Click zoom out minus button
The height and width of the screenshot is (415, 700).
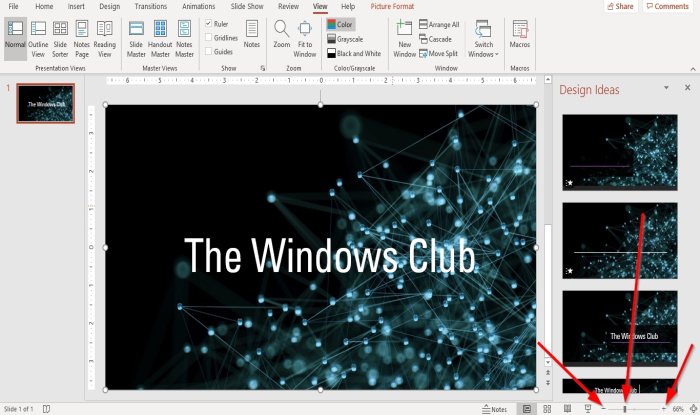(603, 409)
